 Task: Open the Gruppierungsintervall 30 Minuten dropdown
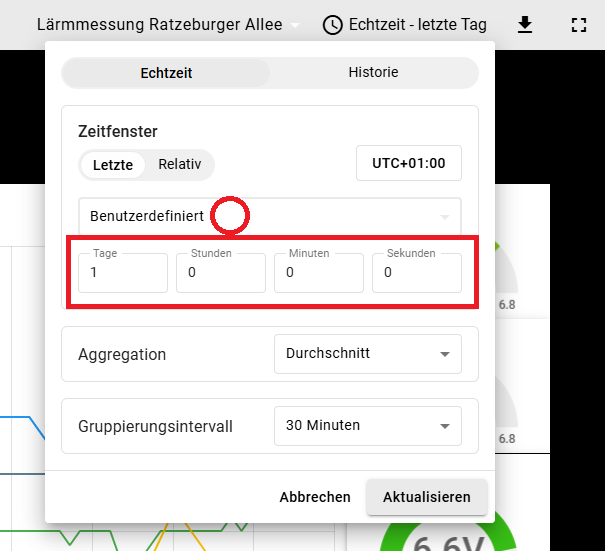pyautogui.click(x=367, y=426)
